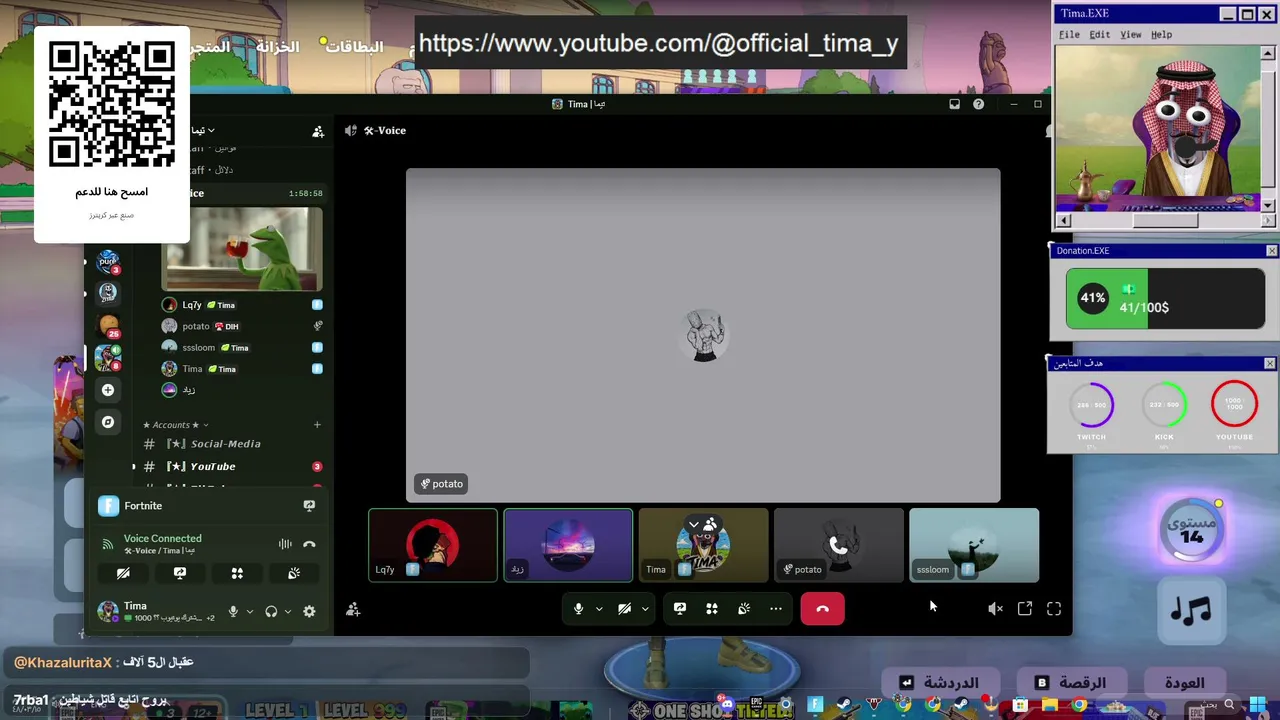Image resolution: width=1280 pixels, height=720 pixels.
Task: Open Discord help question mark icon
Action: pyautogui.click(x=978, y=104)
